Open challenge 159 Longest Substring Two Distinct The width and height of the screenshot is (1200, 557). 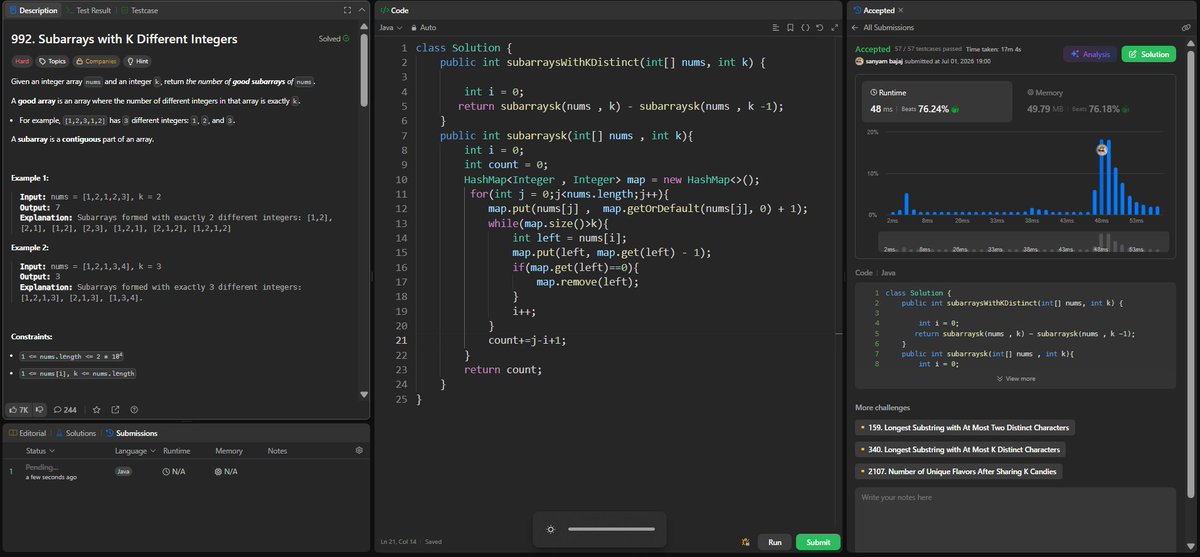click(x=964, y=427)
